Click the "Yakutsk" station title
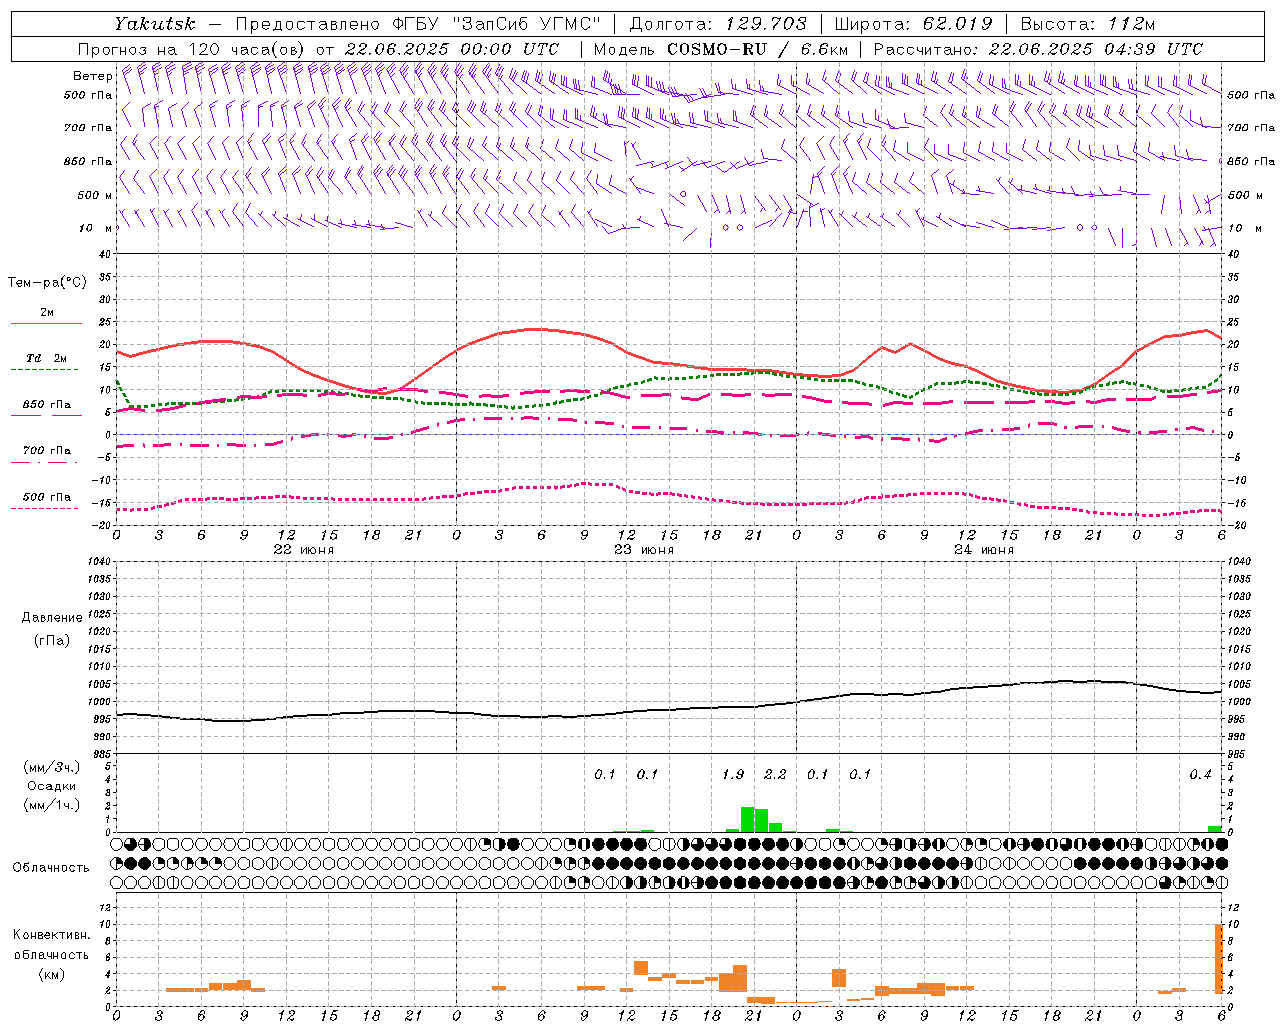The image size is (1280, 1024). pyautogui.click(x=154, y=24)
